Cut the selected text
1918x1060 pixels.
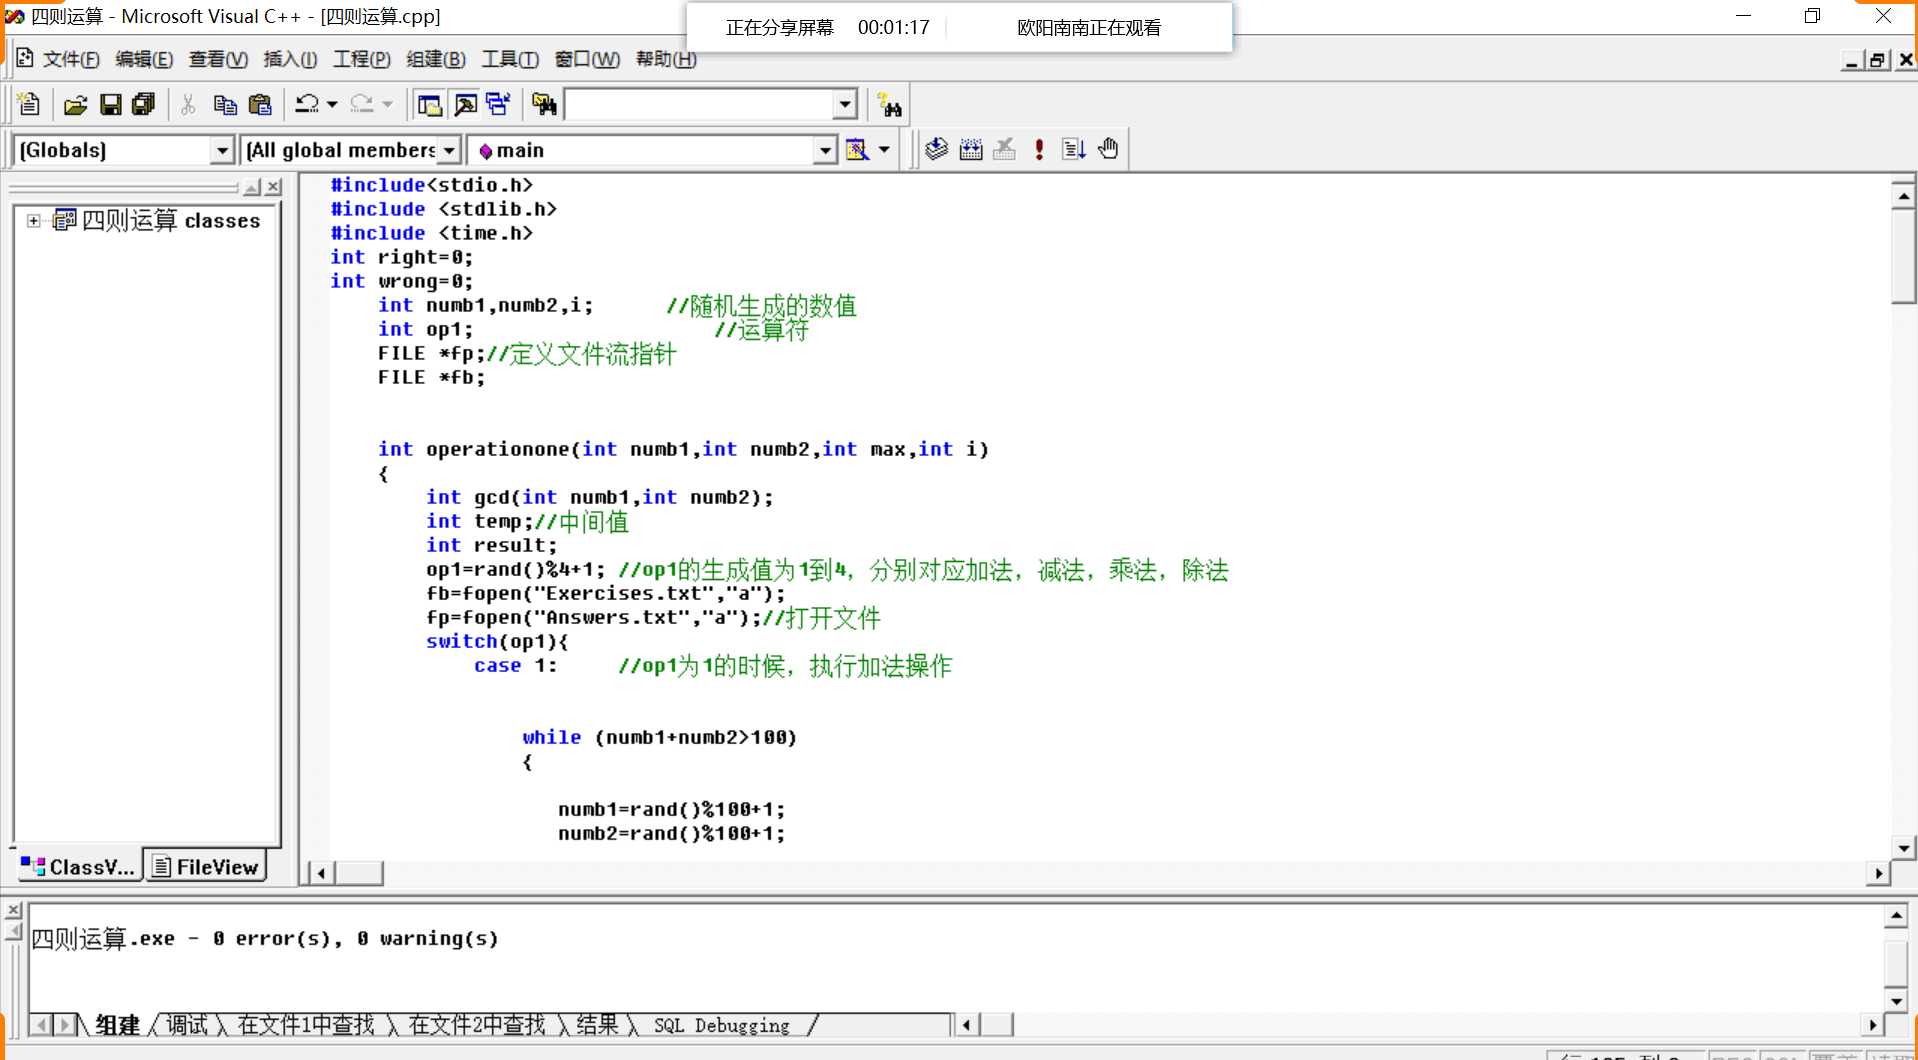(x=188, y=104)
